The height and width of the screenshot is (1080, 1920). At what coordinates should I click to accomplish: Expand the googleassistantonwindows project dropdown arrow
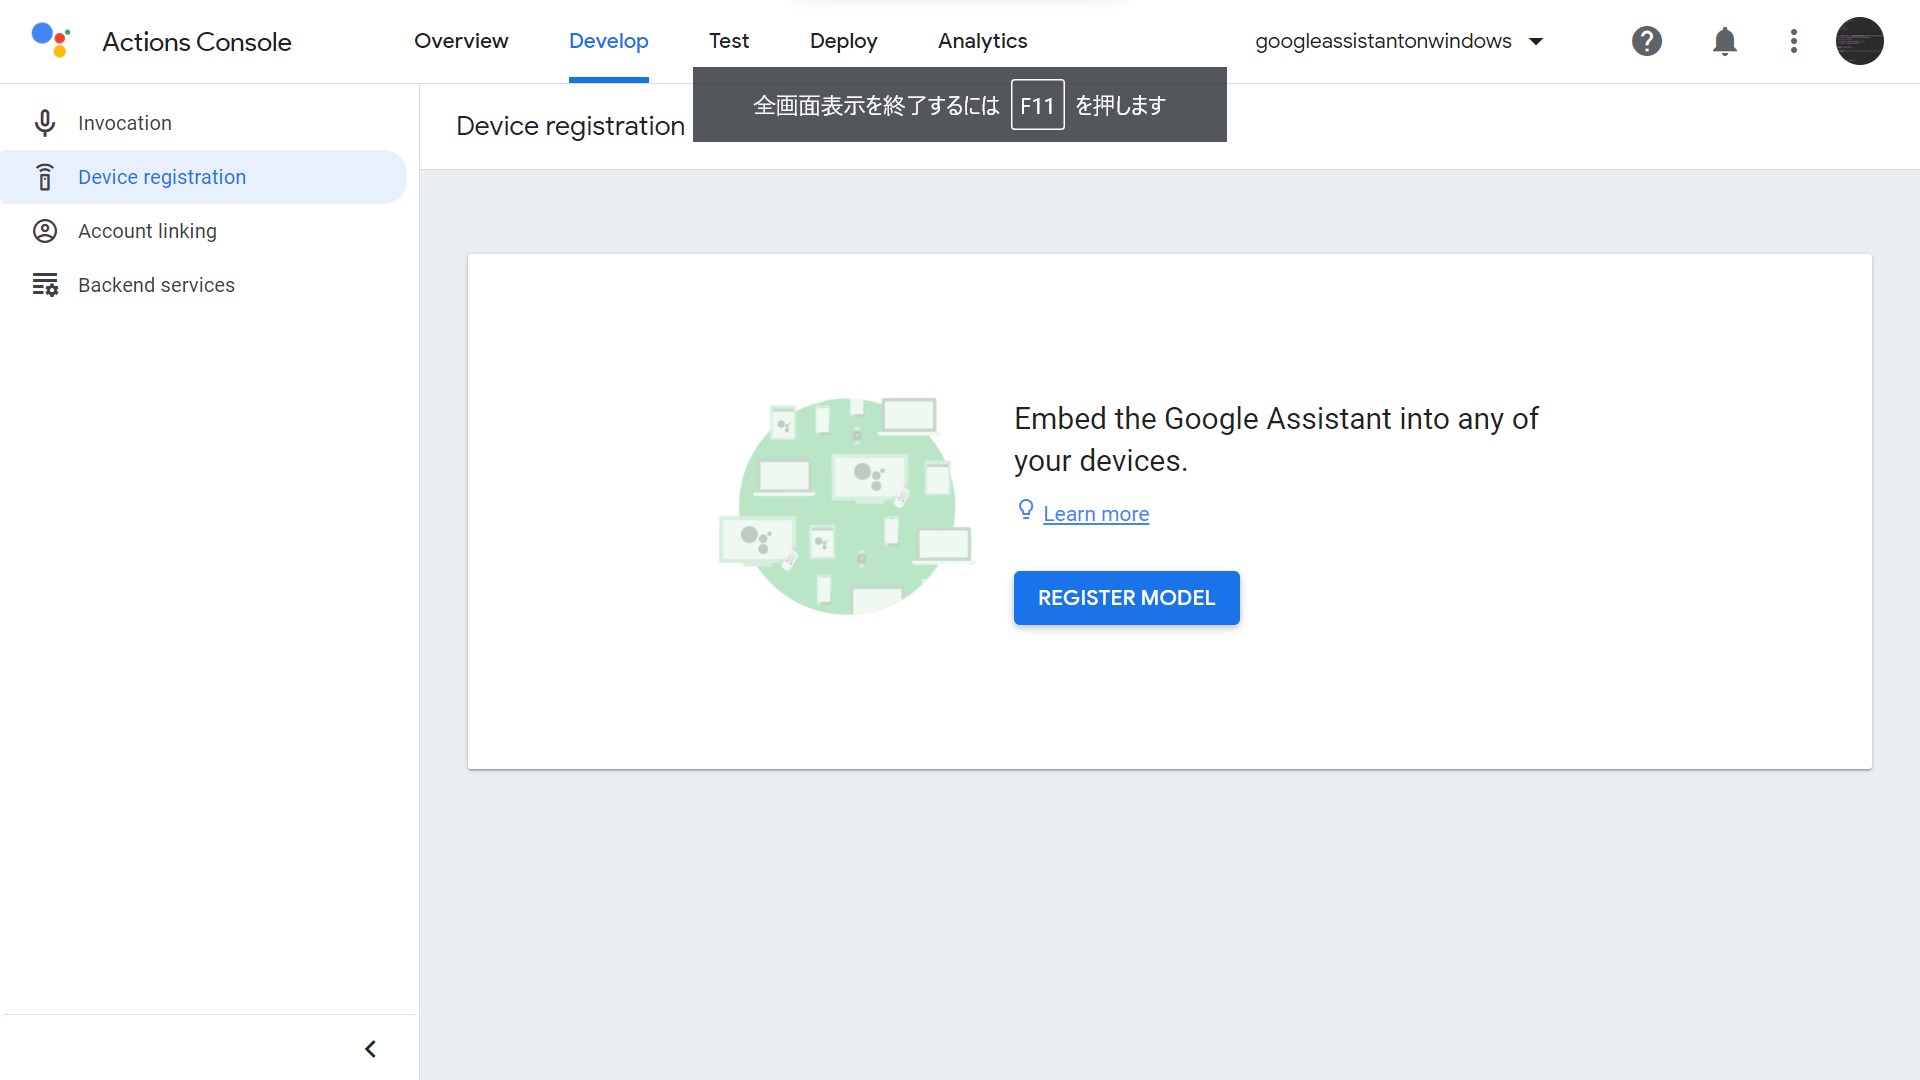click(1536, 41)
